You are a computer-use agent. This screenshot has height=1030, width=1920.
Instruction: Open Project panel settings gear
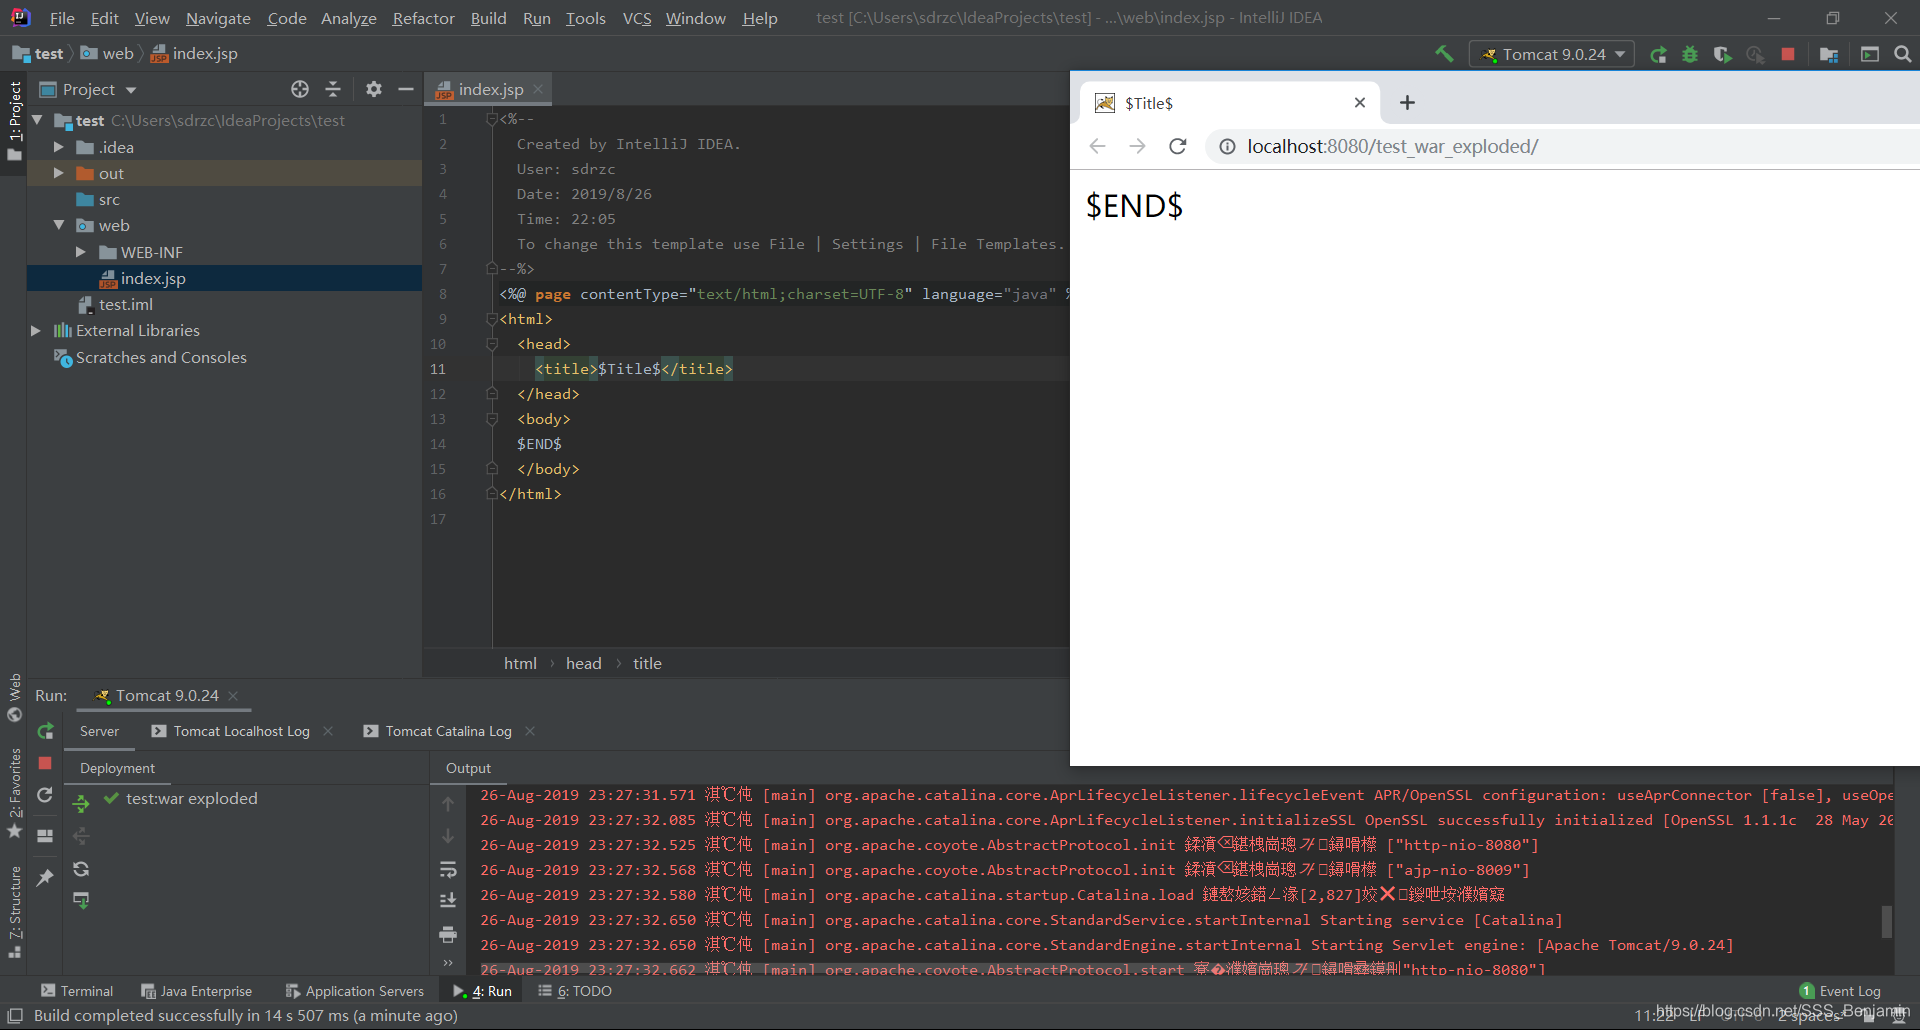pos(374,89)
